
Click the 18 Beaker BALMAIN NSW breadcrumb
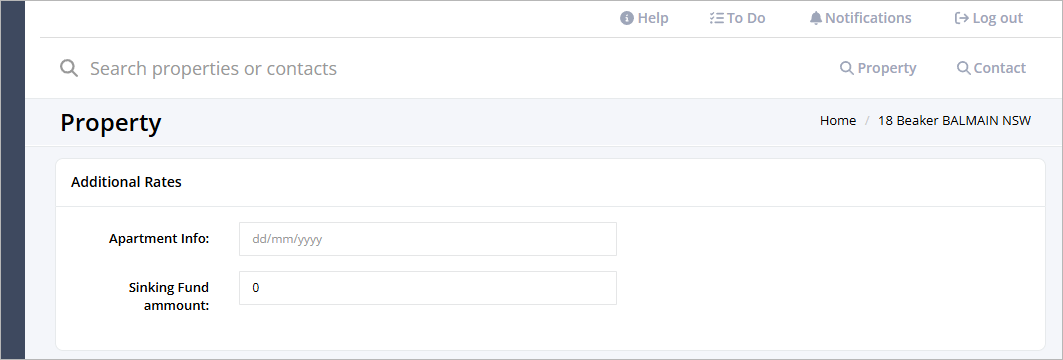point(954,121)
